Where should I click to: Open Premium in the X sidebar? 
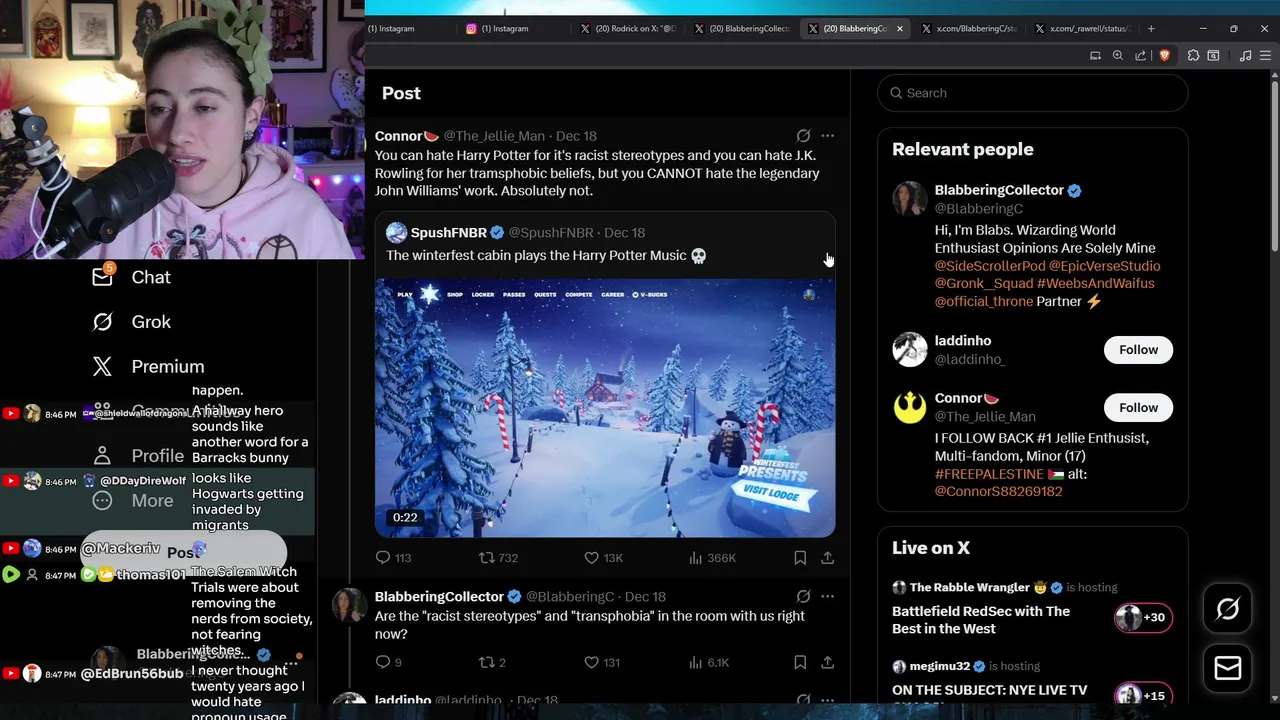pos(147,366)
